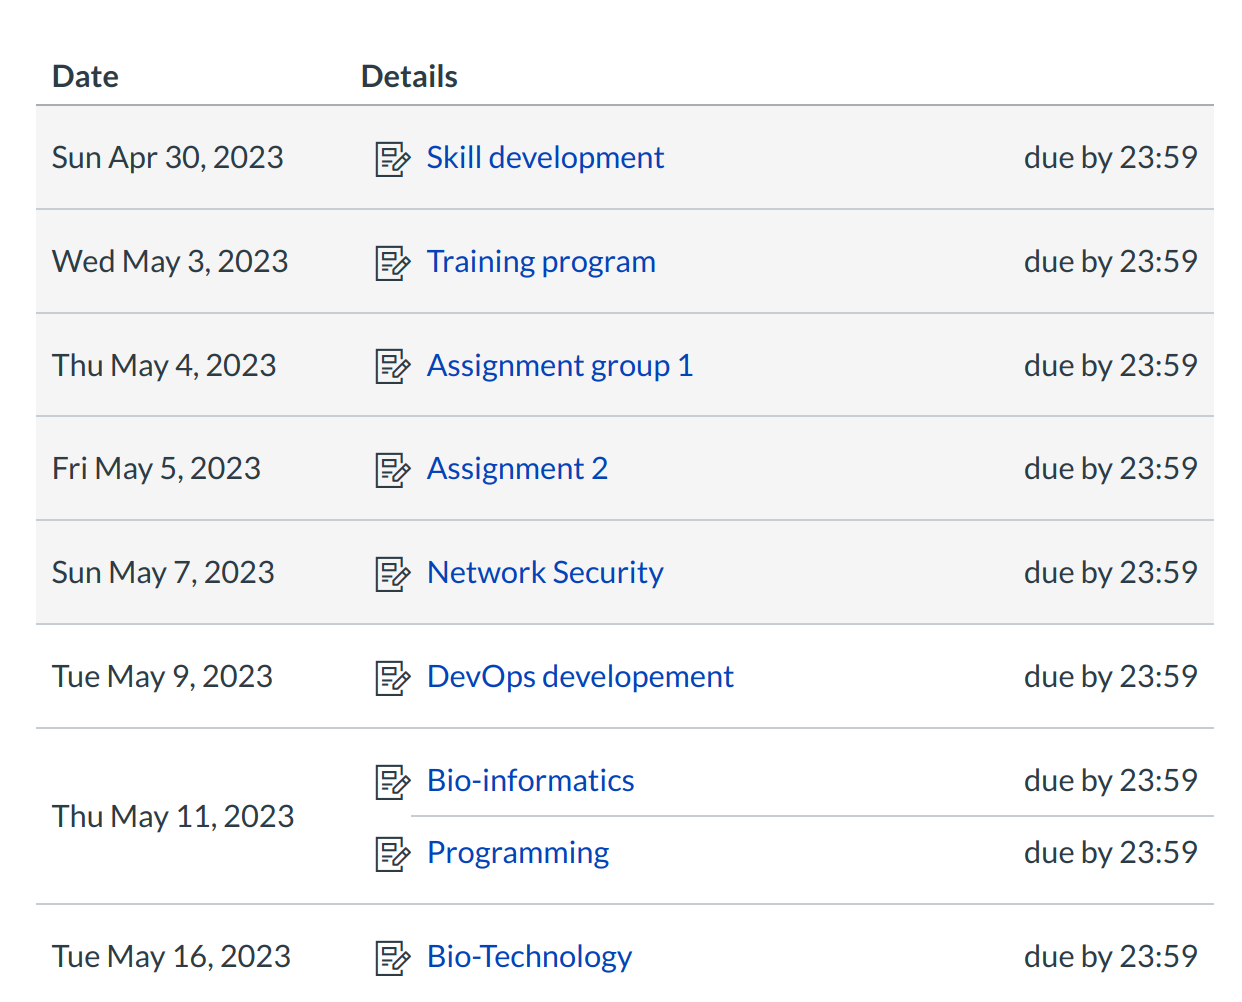Select the assignment icon for Assignment group 1
Image resolution: width=1242 pixels, height=1002 pixels.
392,366
